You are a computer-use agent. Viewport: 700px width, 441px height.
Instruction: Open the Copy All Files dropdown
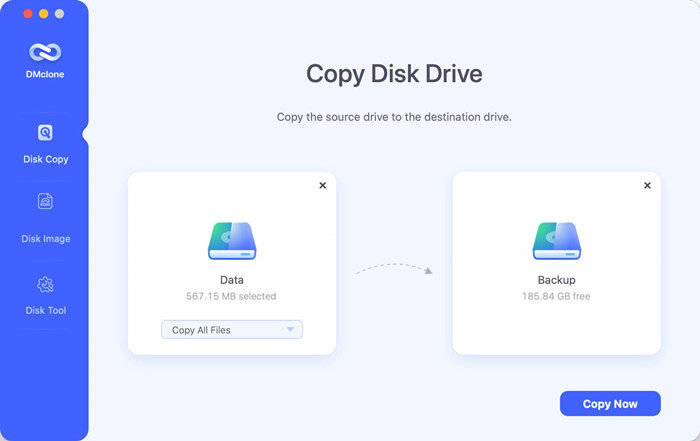point(232,330)
